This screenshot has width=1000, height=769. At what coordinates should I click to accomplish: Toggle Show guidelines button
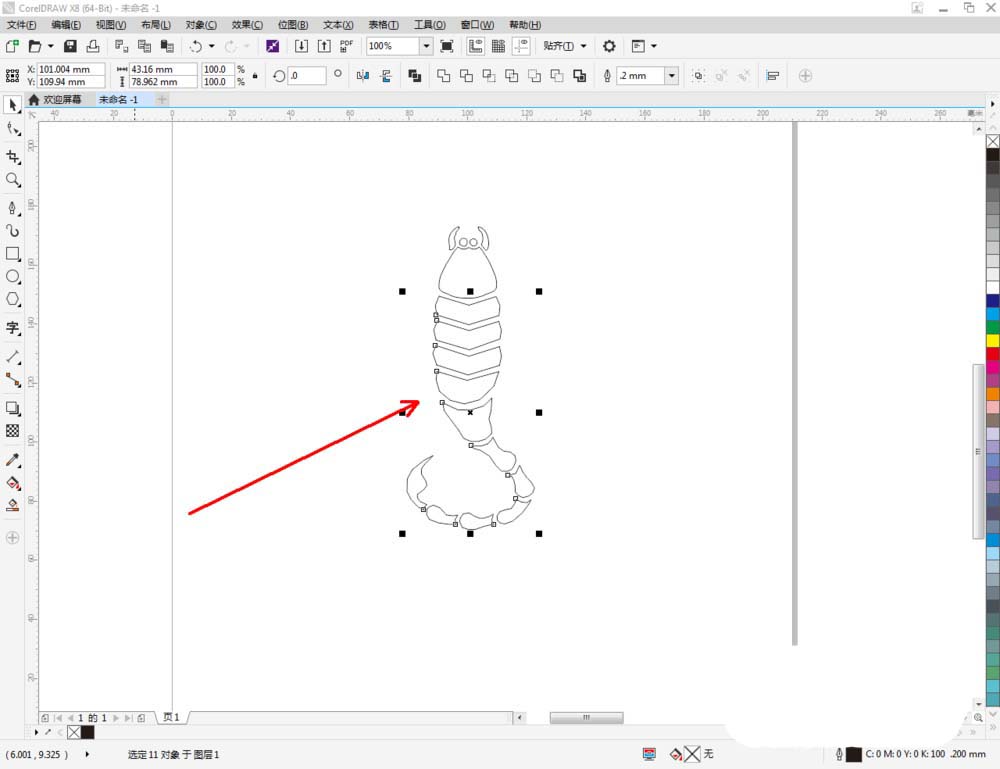tap(521, 46)
